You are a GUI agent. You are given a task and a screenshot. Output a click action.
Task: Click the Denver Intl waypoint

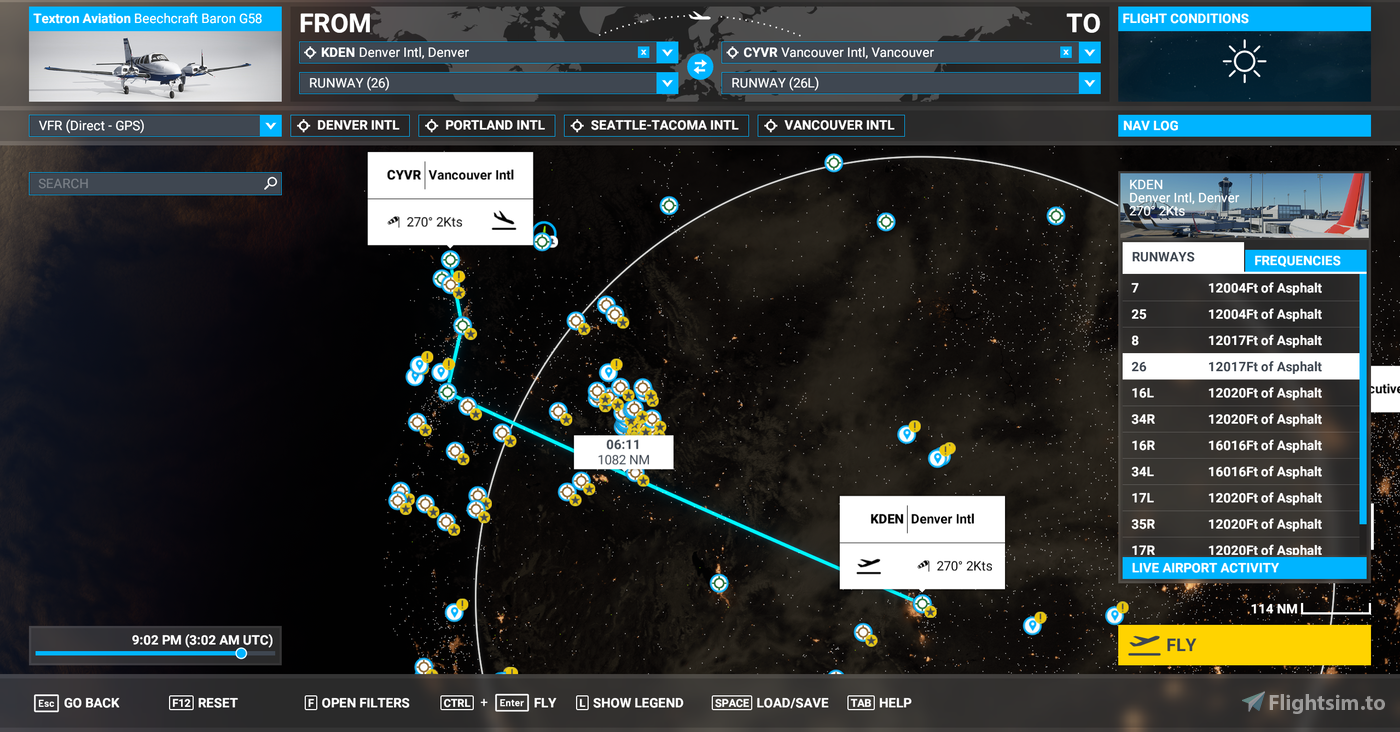click(347, 126)
